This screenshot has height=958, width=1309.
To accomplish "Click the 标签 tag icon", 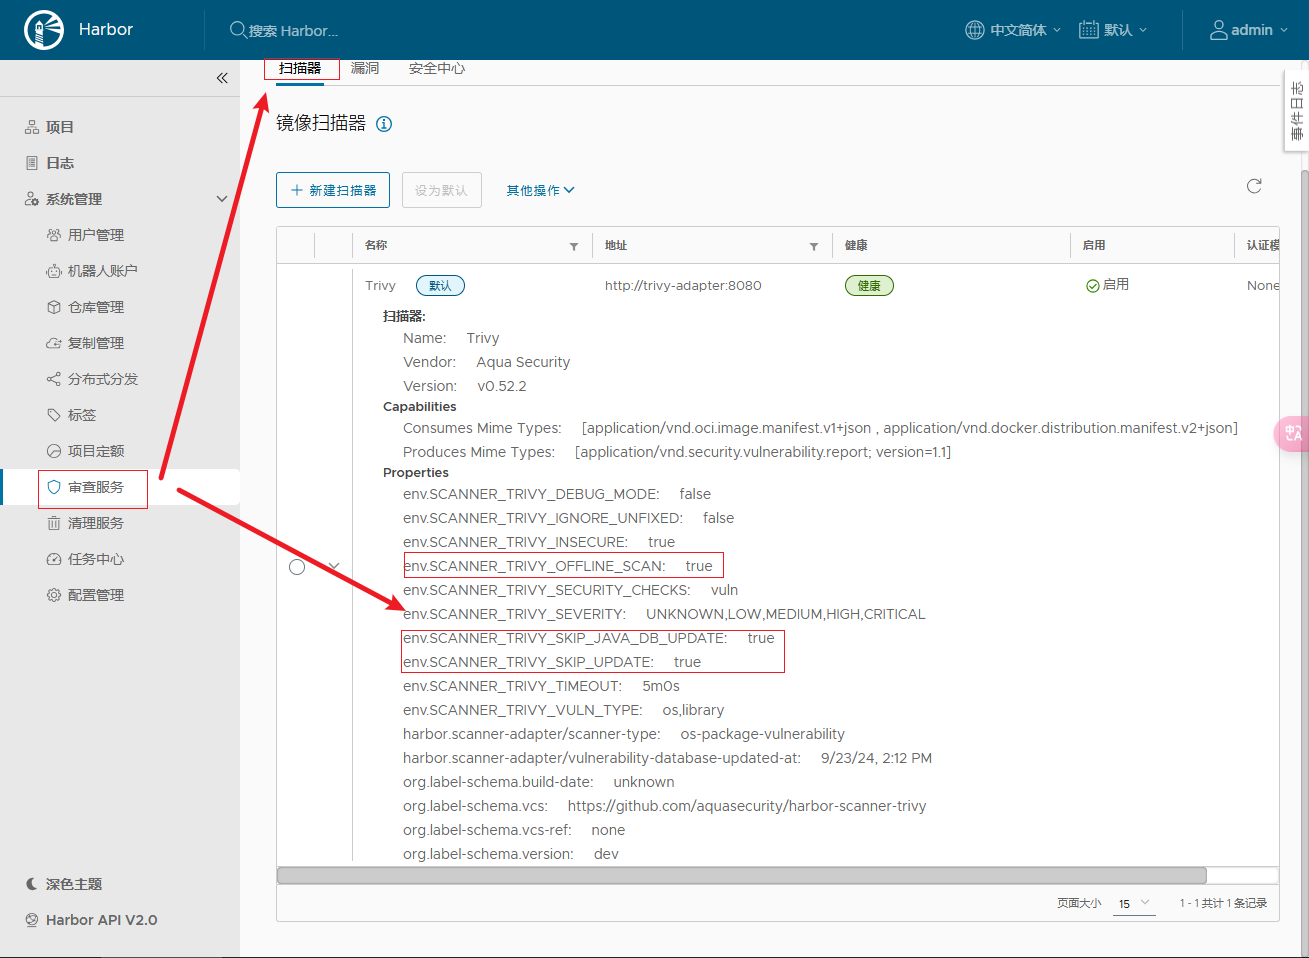I will pos(54,415).
